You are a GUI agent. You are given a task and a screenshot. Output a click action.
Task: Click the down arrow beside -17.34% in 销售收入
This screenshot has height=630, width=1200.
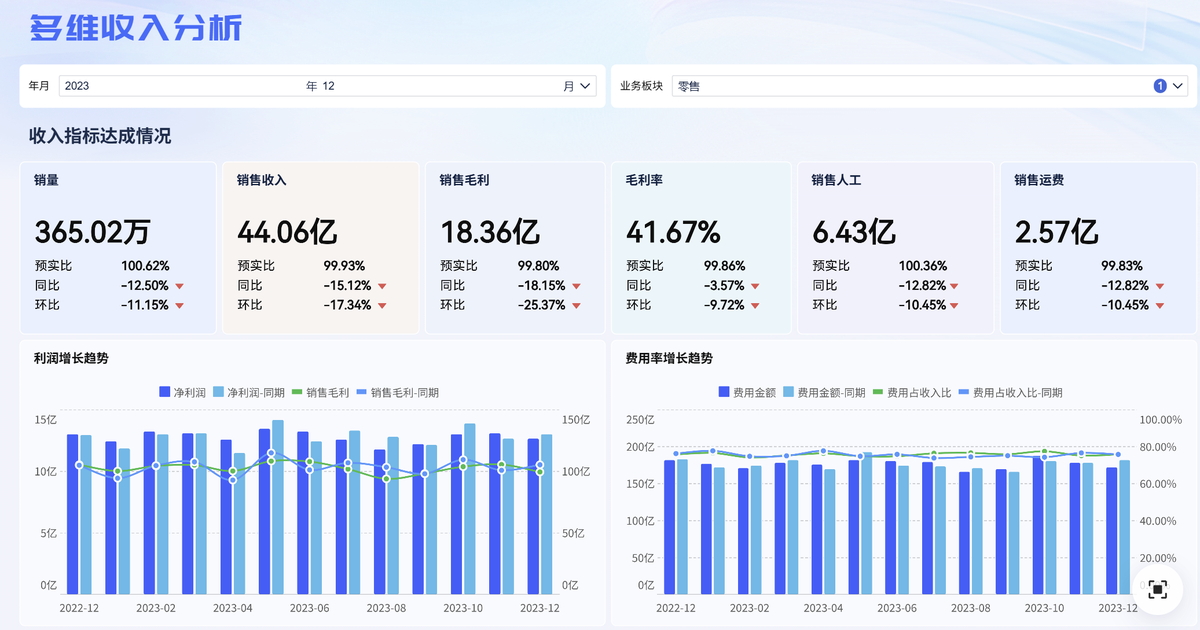(382, 305)
